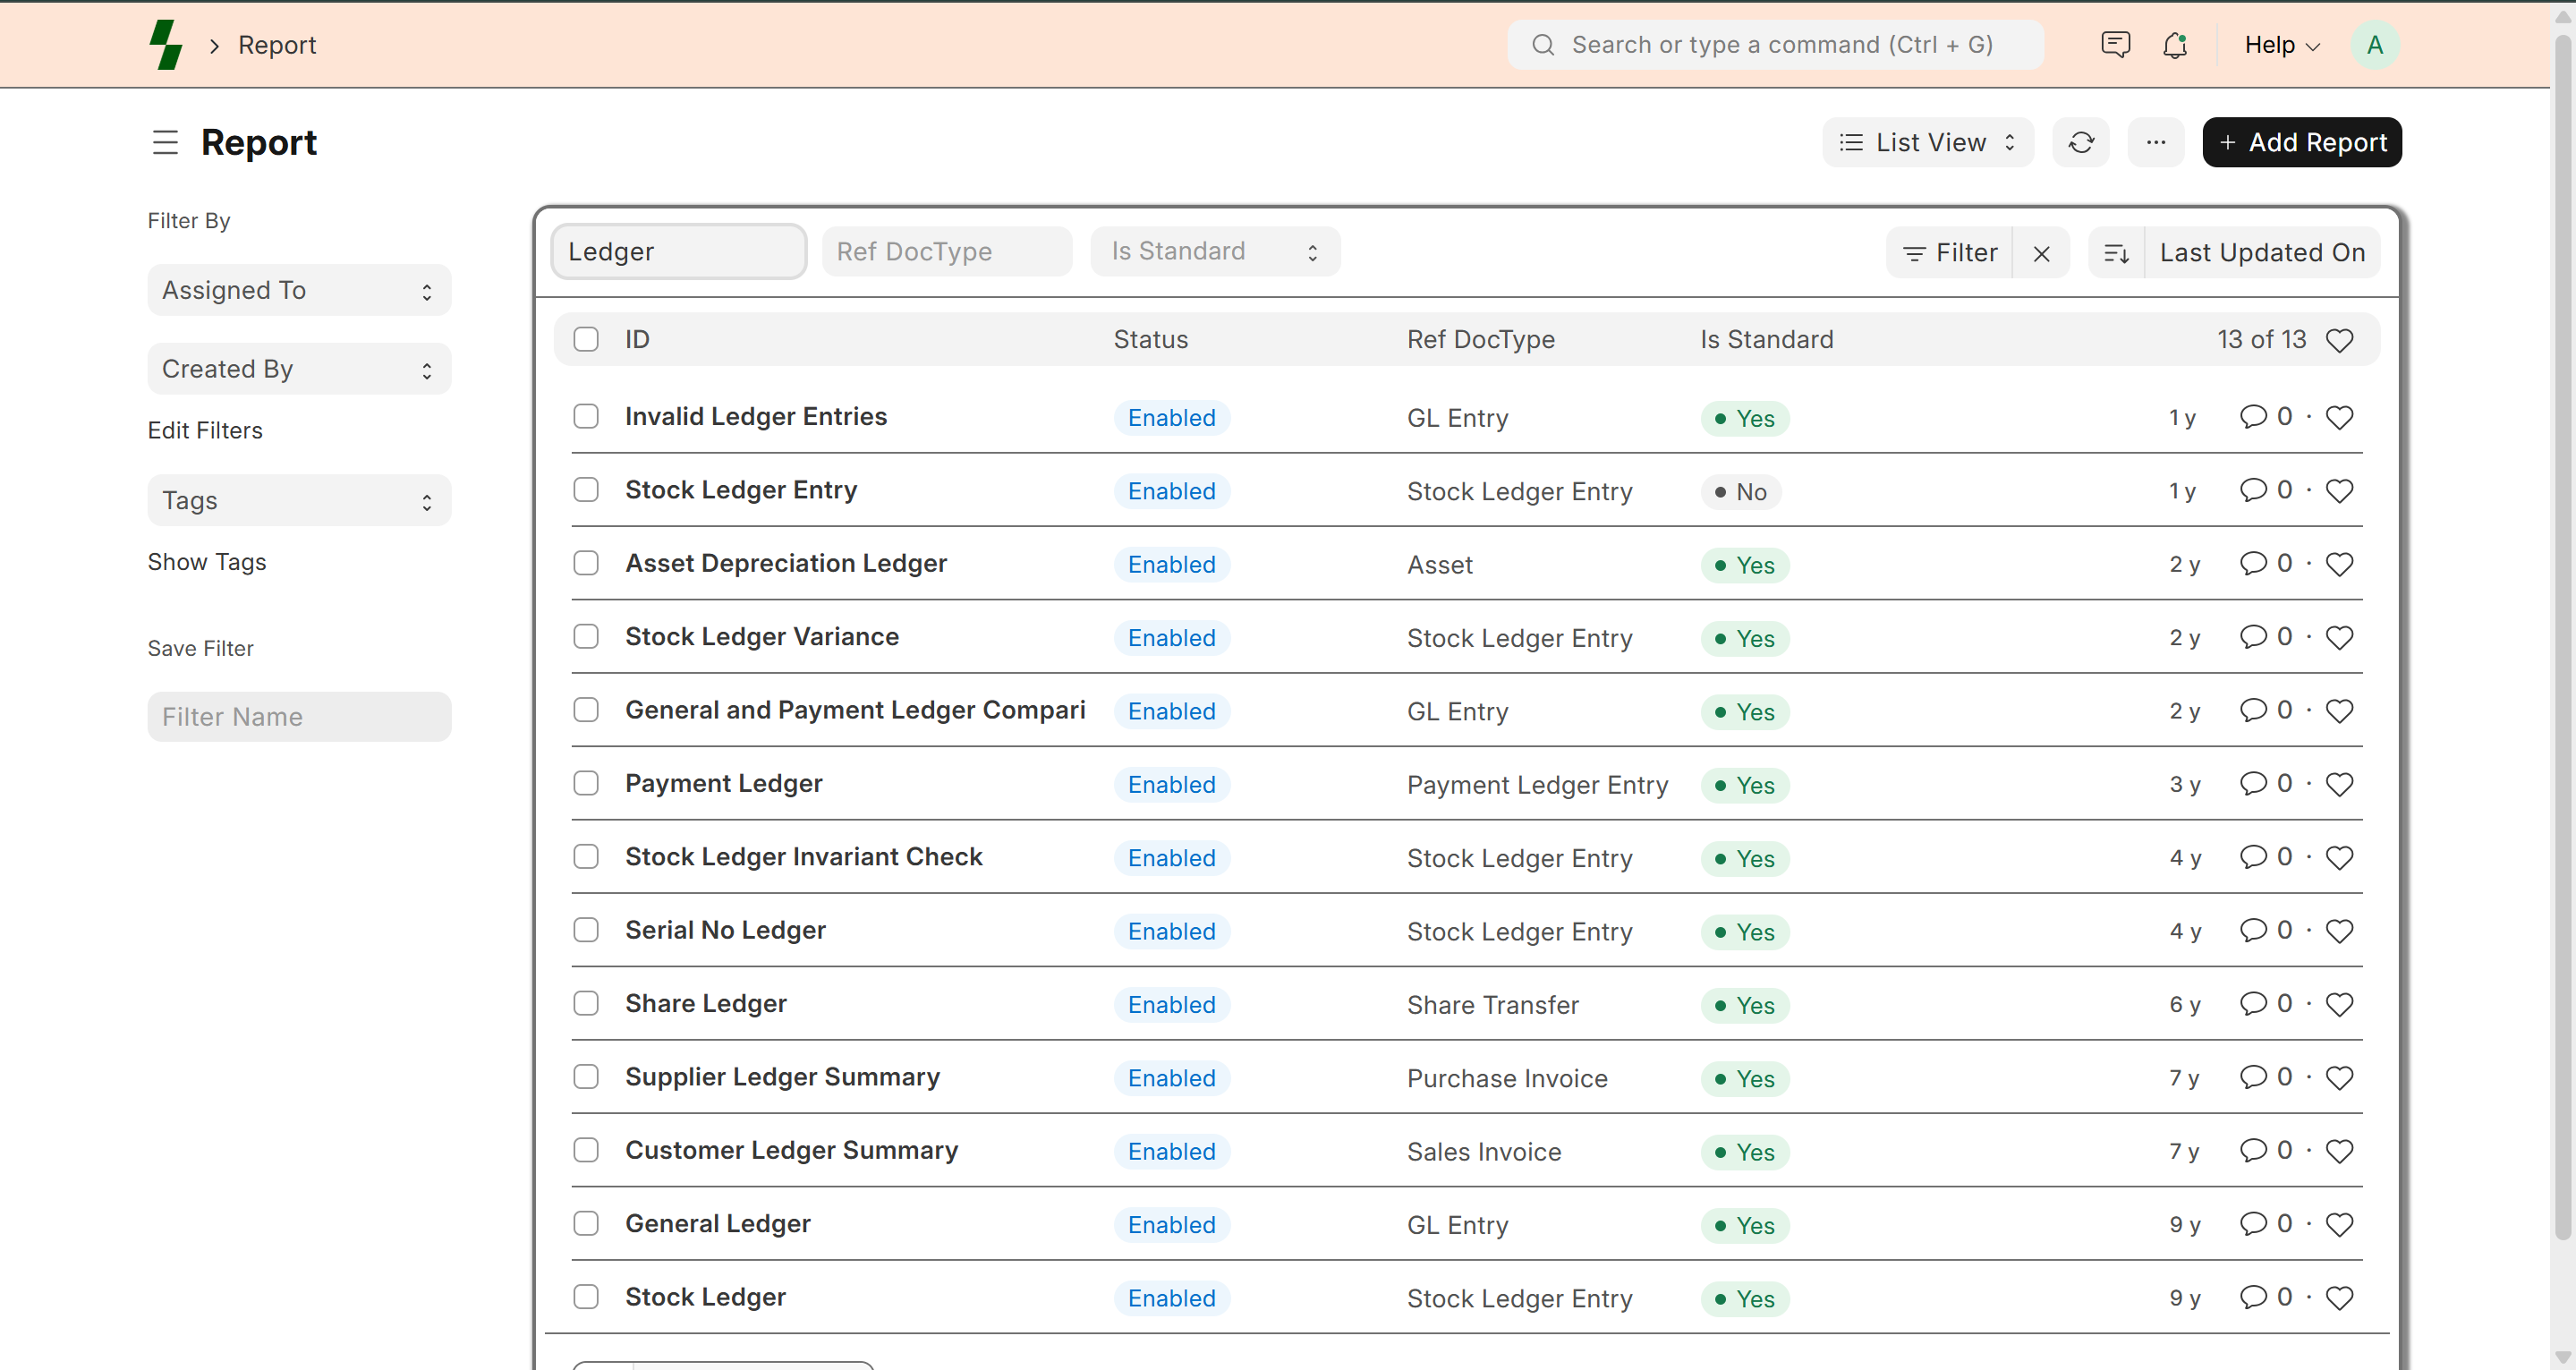Click the Add Report button
The image size is (2576, 1370).
(x=2301, y=143)
